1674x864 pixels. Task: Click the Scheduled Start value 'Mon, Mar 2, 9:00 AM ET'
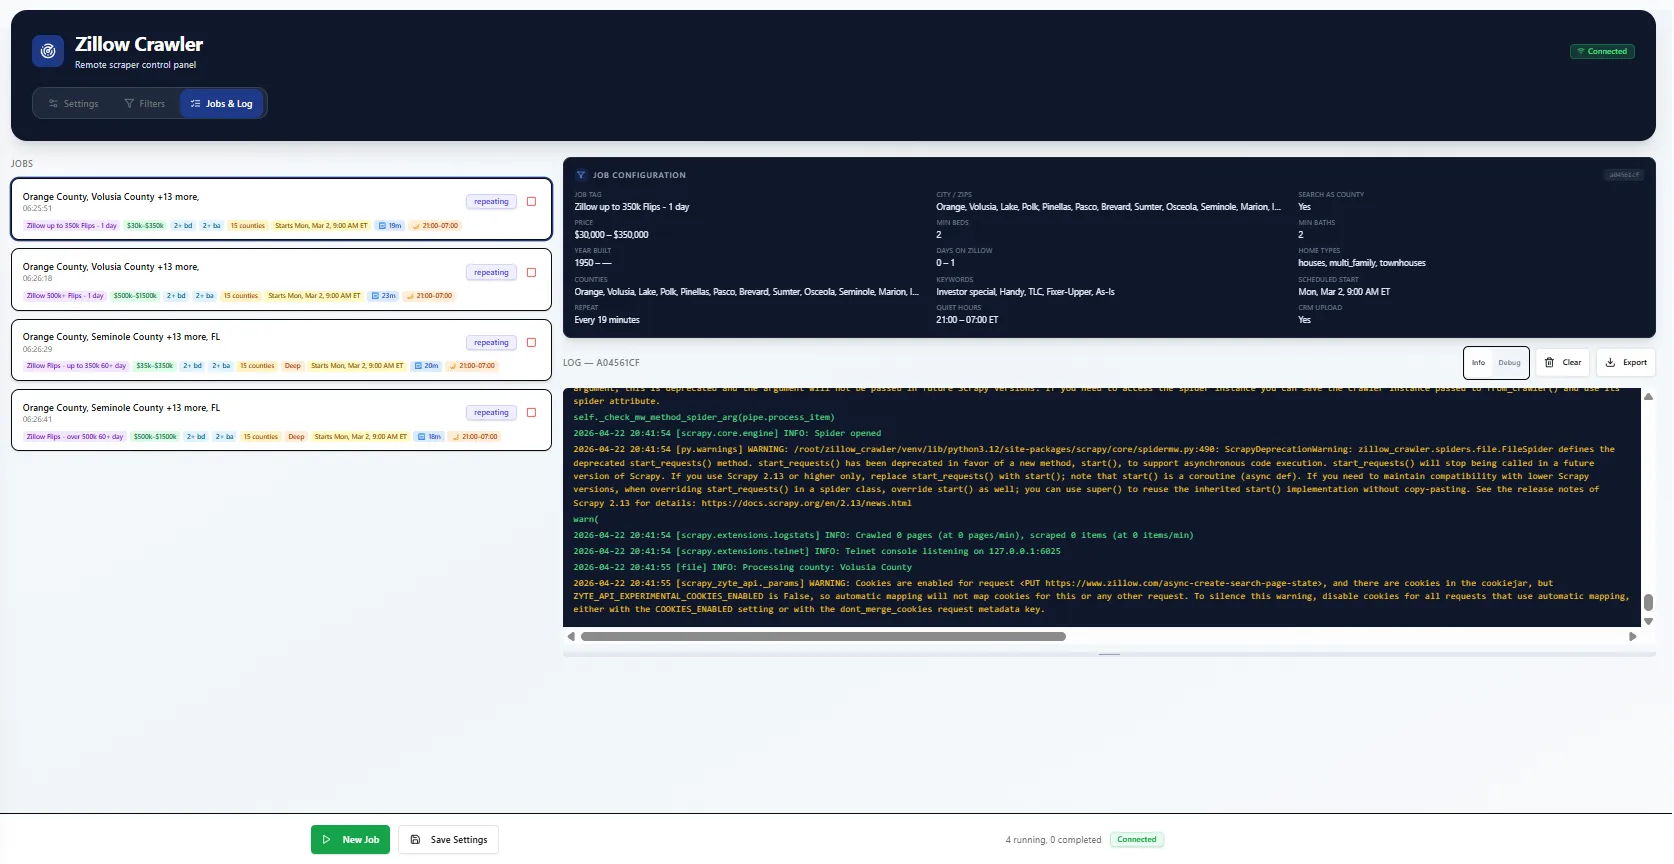pos(1344,292)
